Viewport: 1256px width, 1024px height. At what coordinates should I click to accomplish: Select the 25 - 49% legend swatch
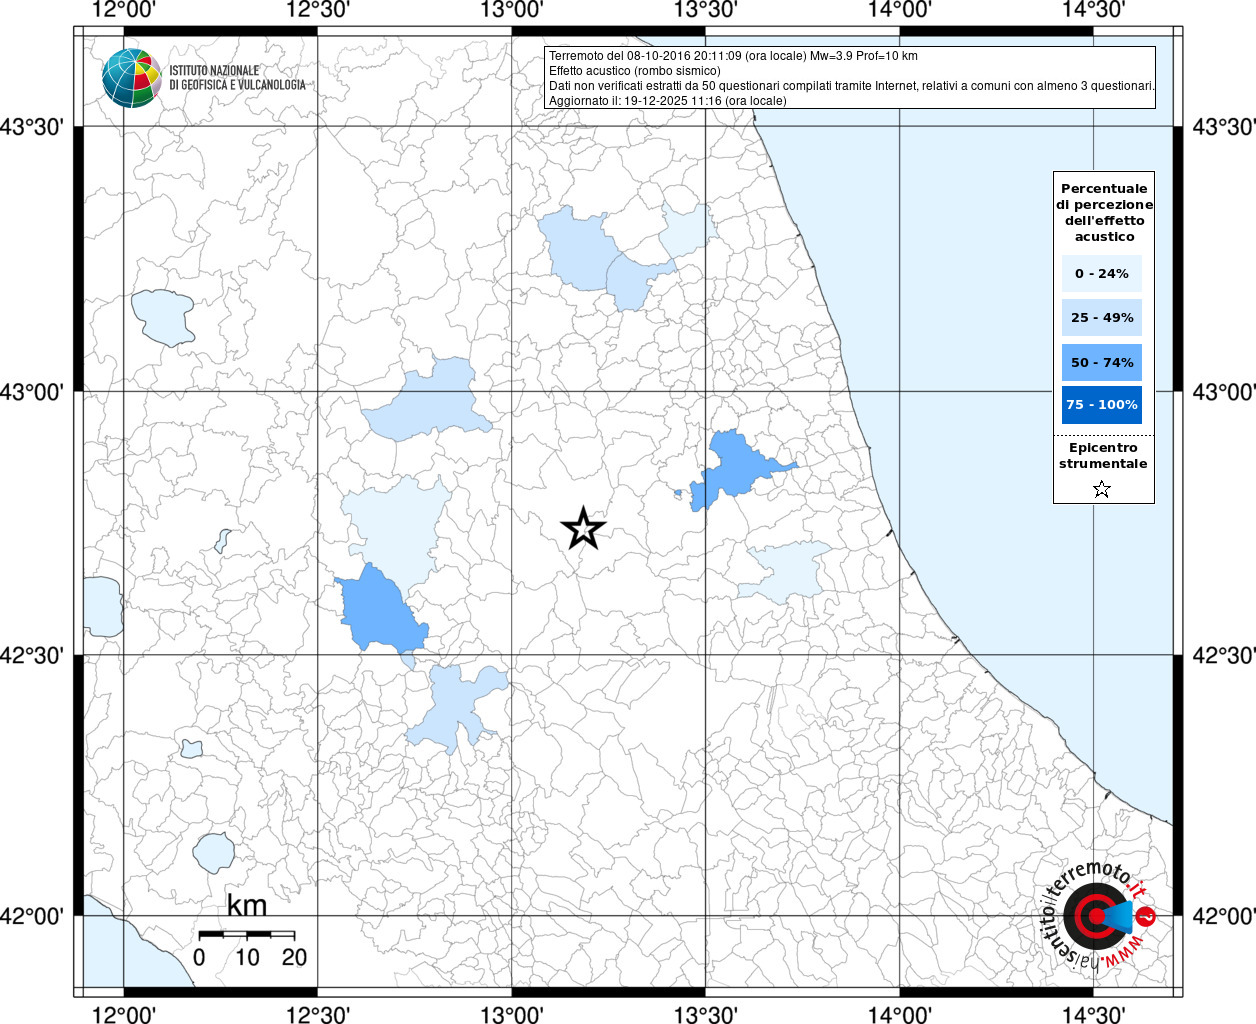coord(1102,318)
